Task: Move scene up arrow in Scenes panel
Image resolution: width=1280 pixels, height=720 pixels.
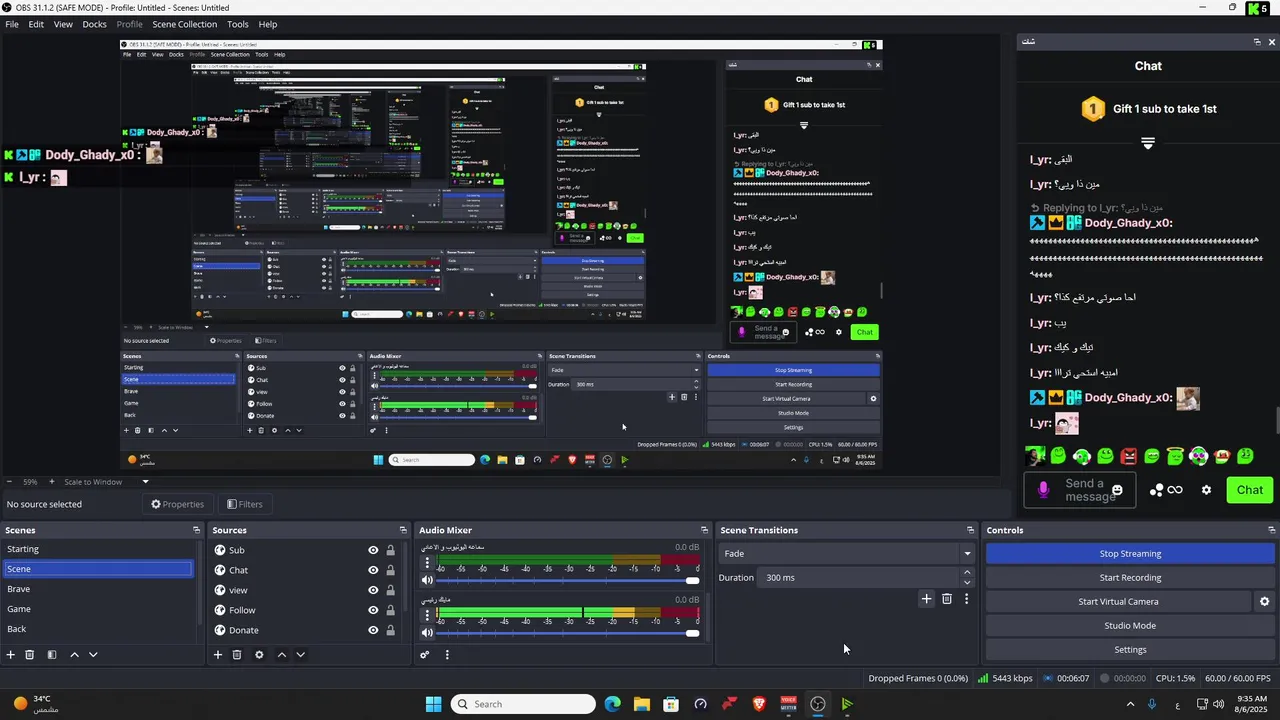Action: click(x=74, y=655)
